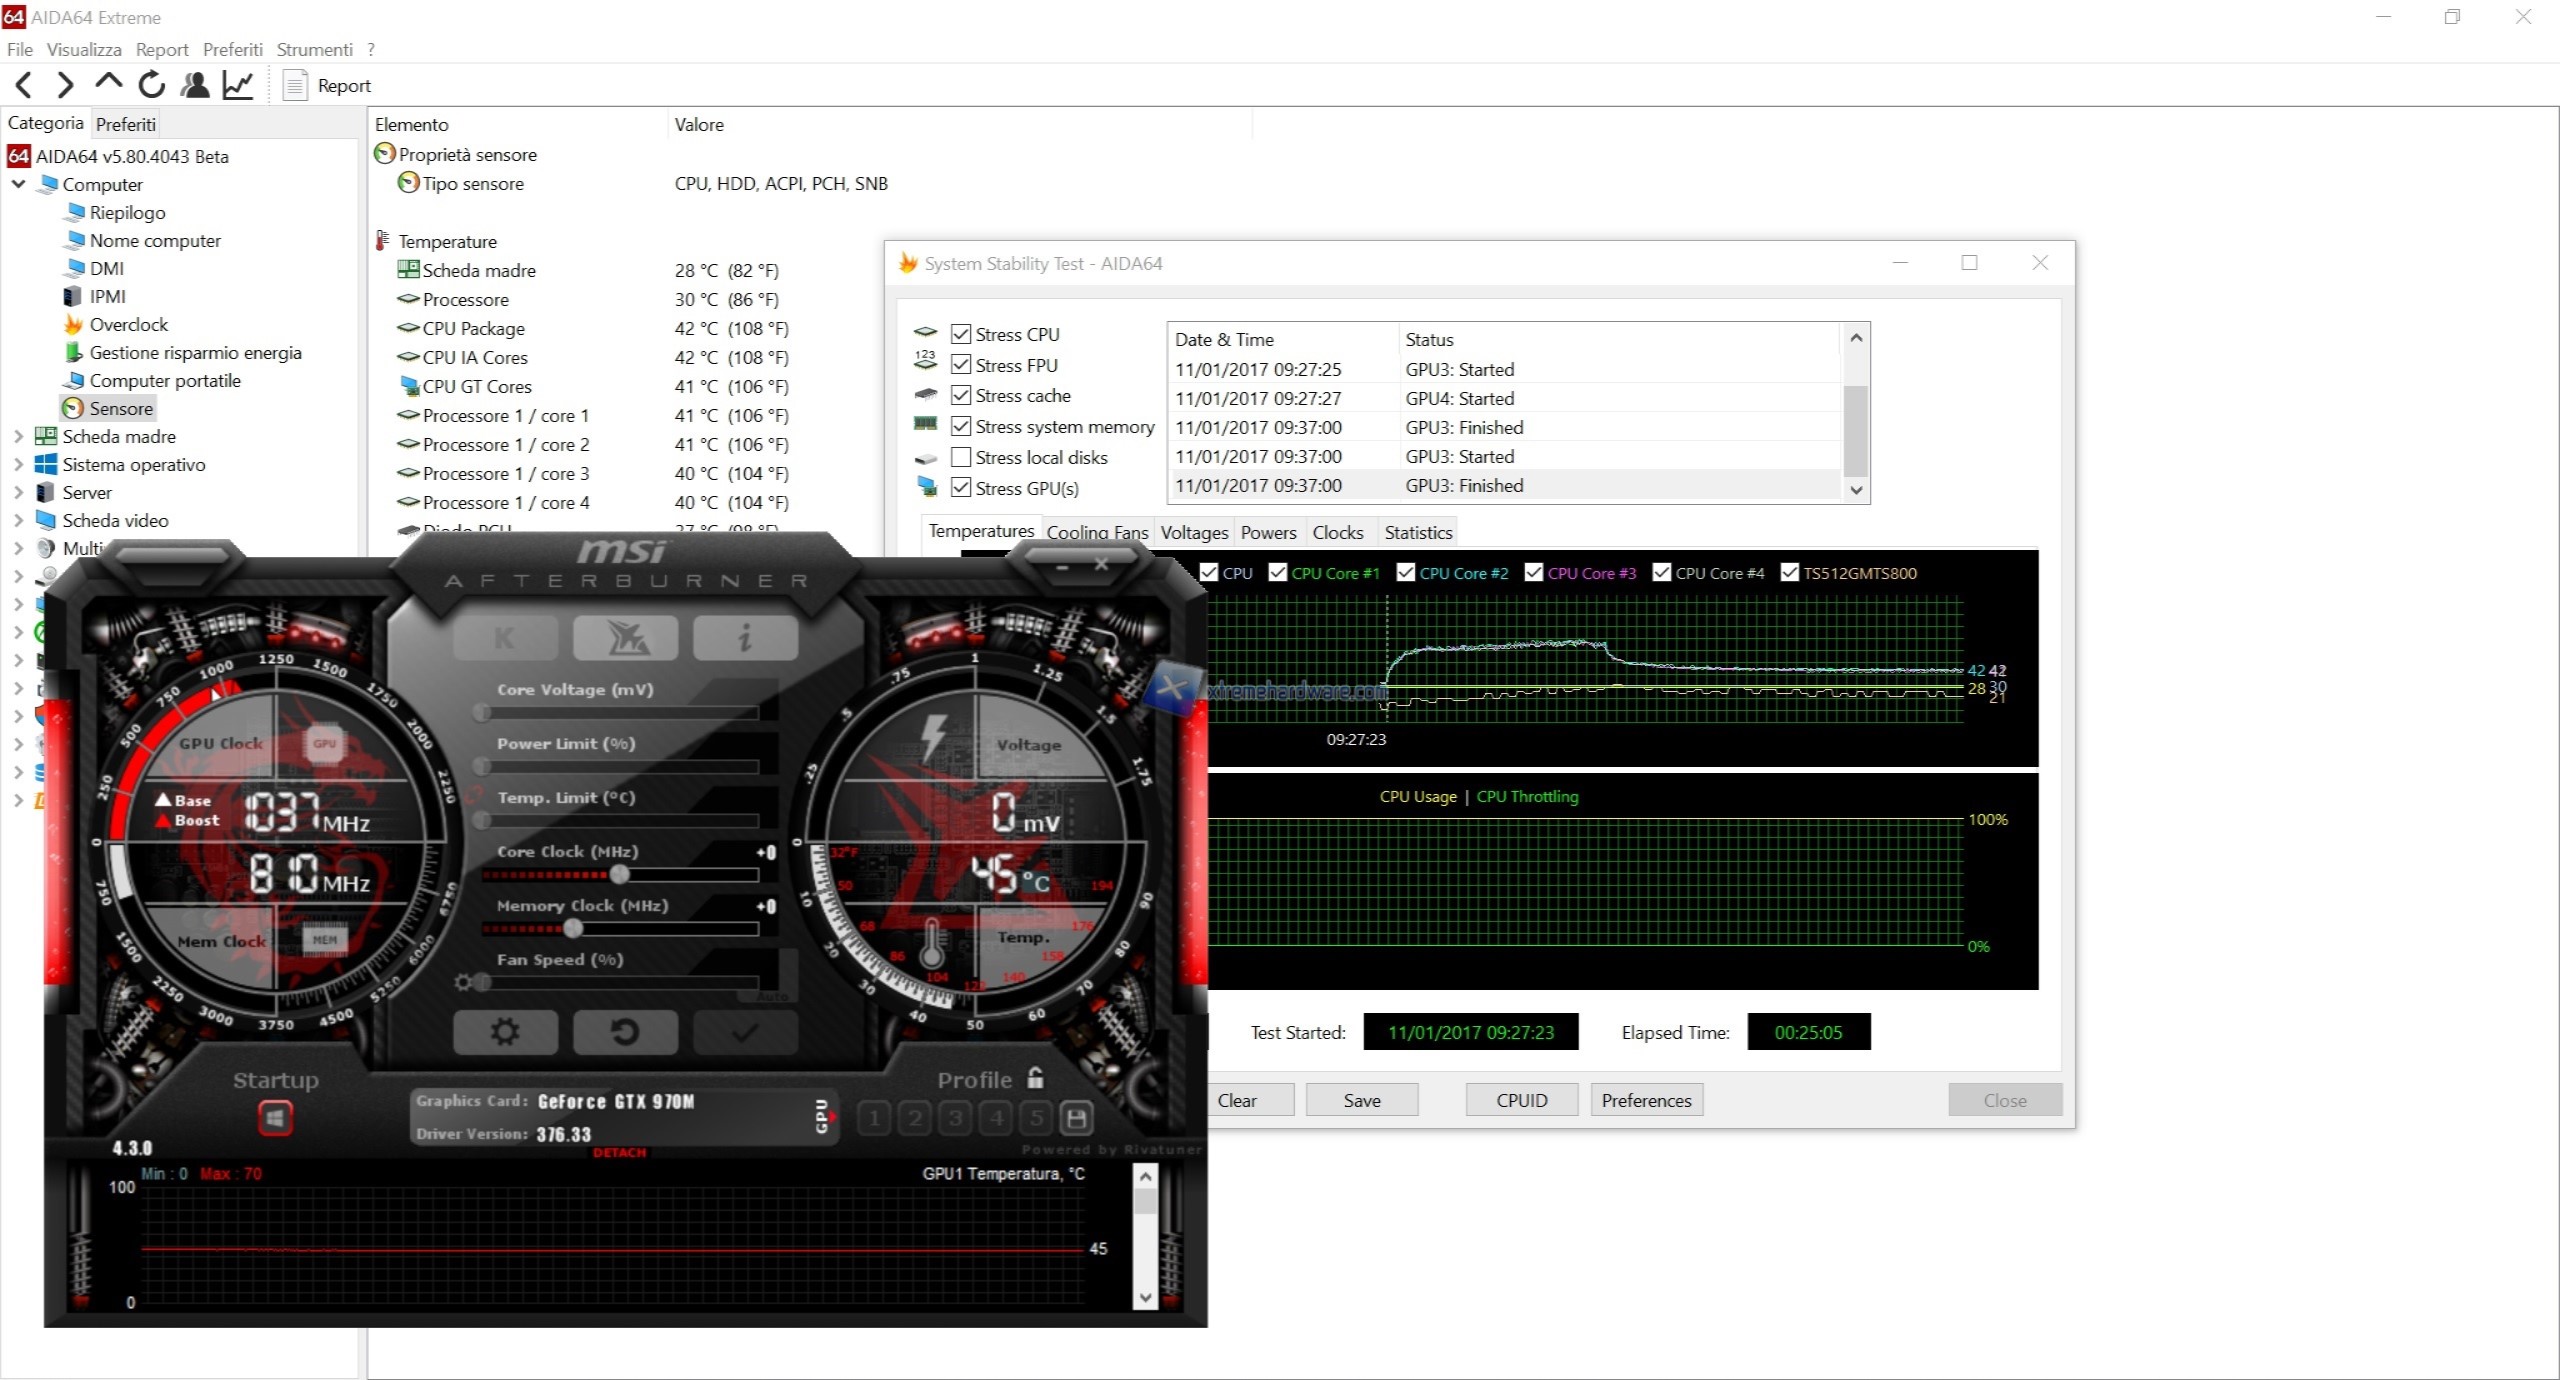
Task: Uncheck the Stress GPU(s) option
Action: click(x=961, y=488)
